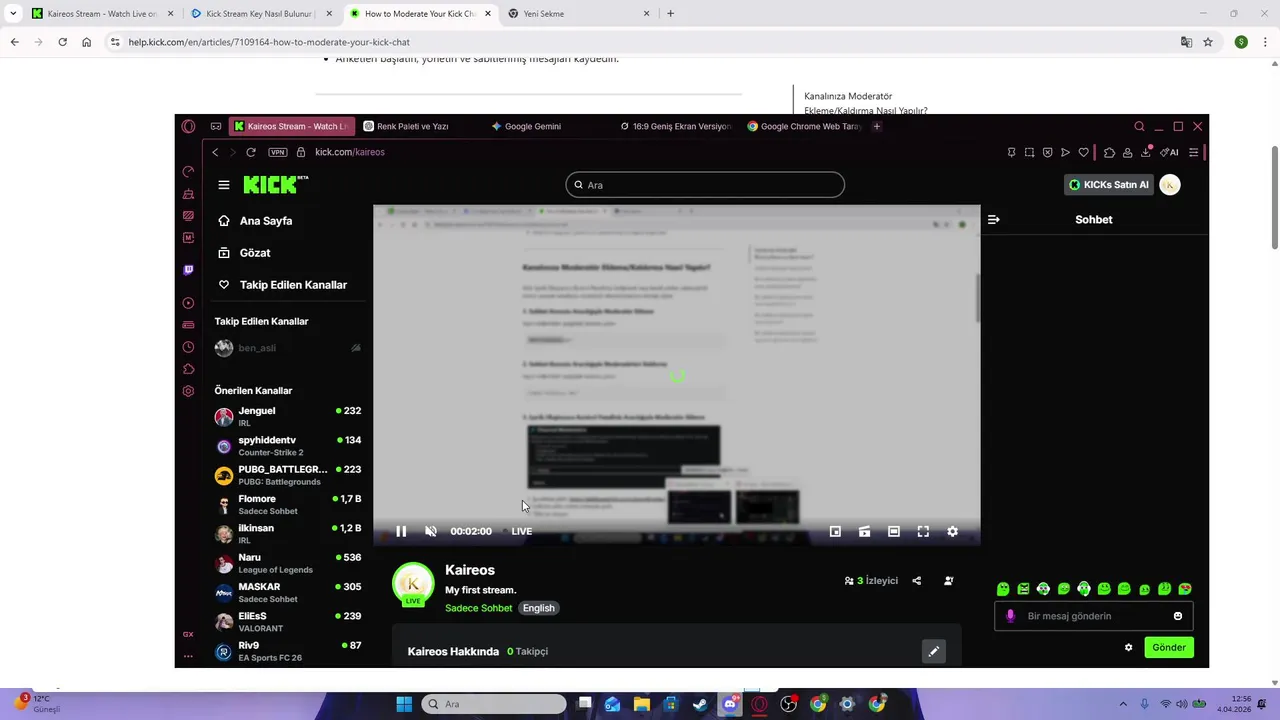Viewport: 1280px width, 720px height.
Task: Open Jenguel recommended channel
Action: pos(287,417)
